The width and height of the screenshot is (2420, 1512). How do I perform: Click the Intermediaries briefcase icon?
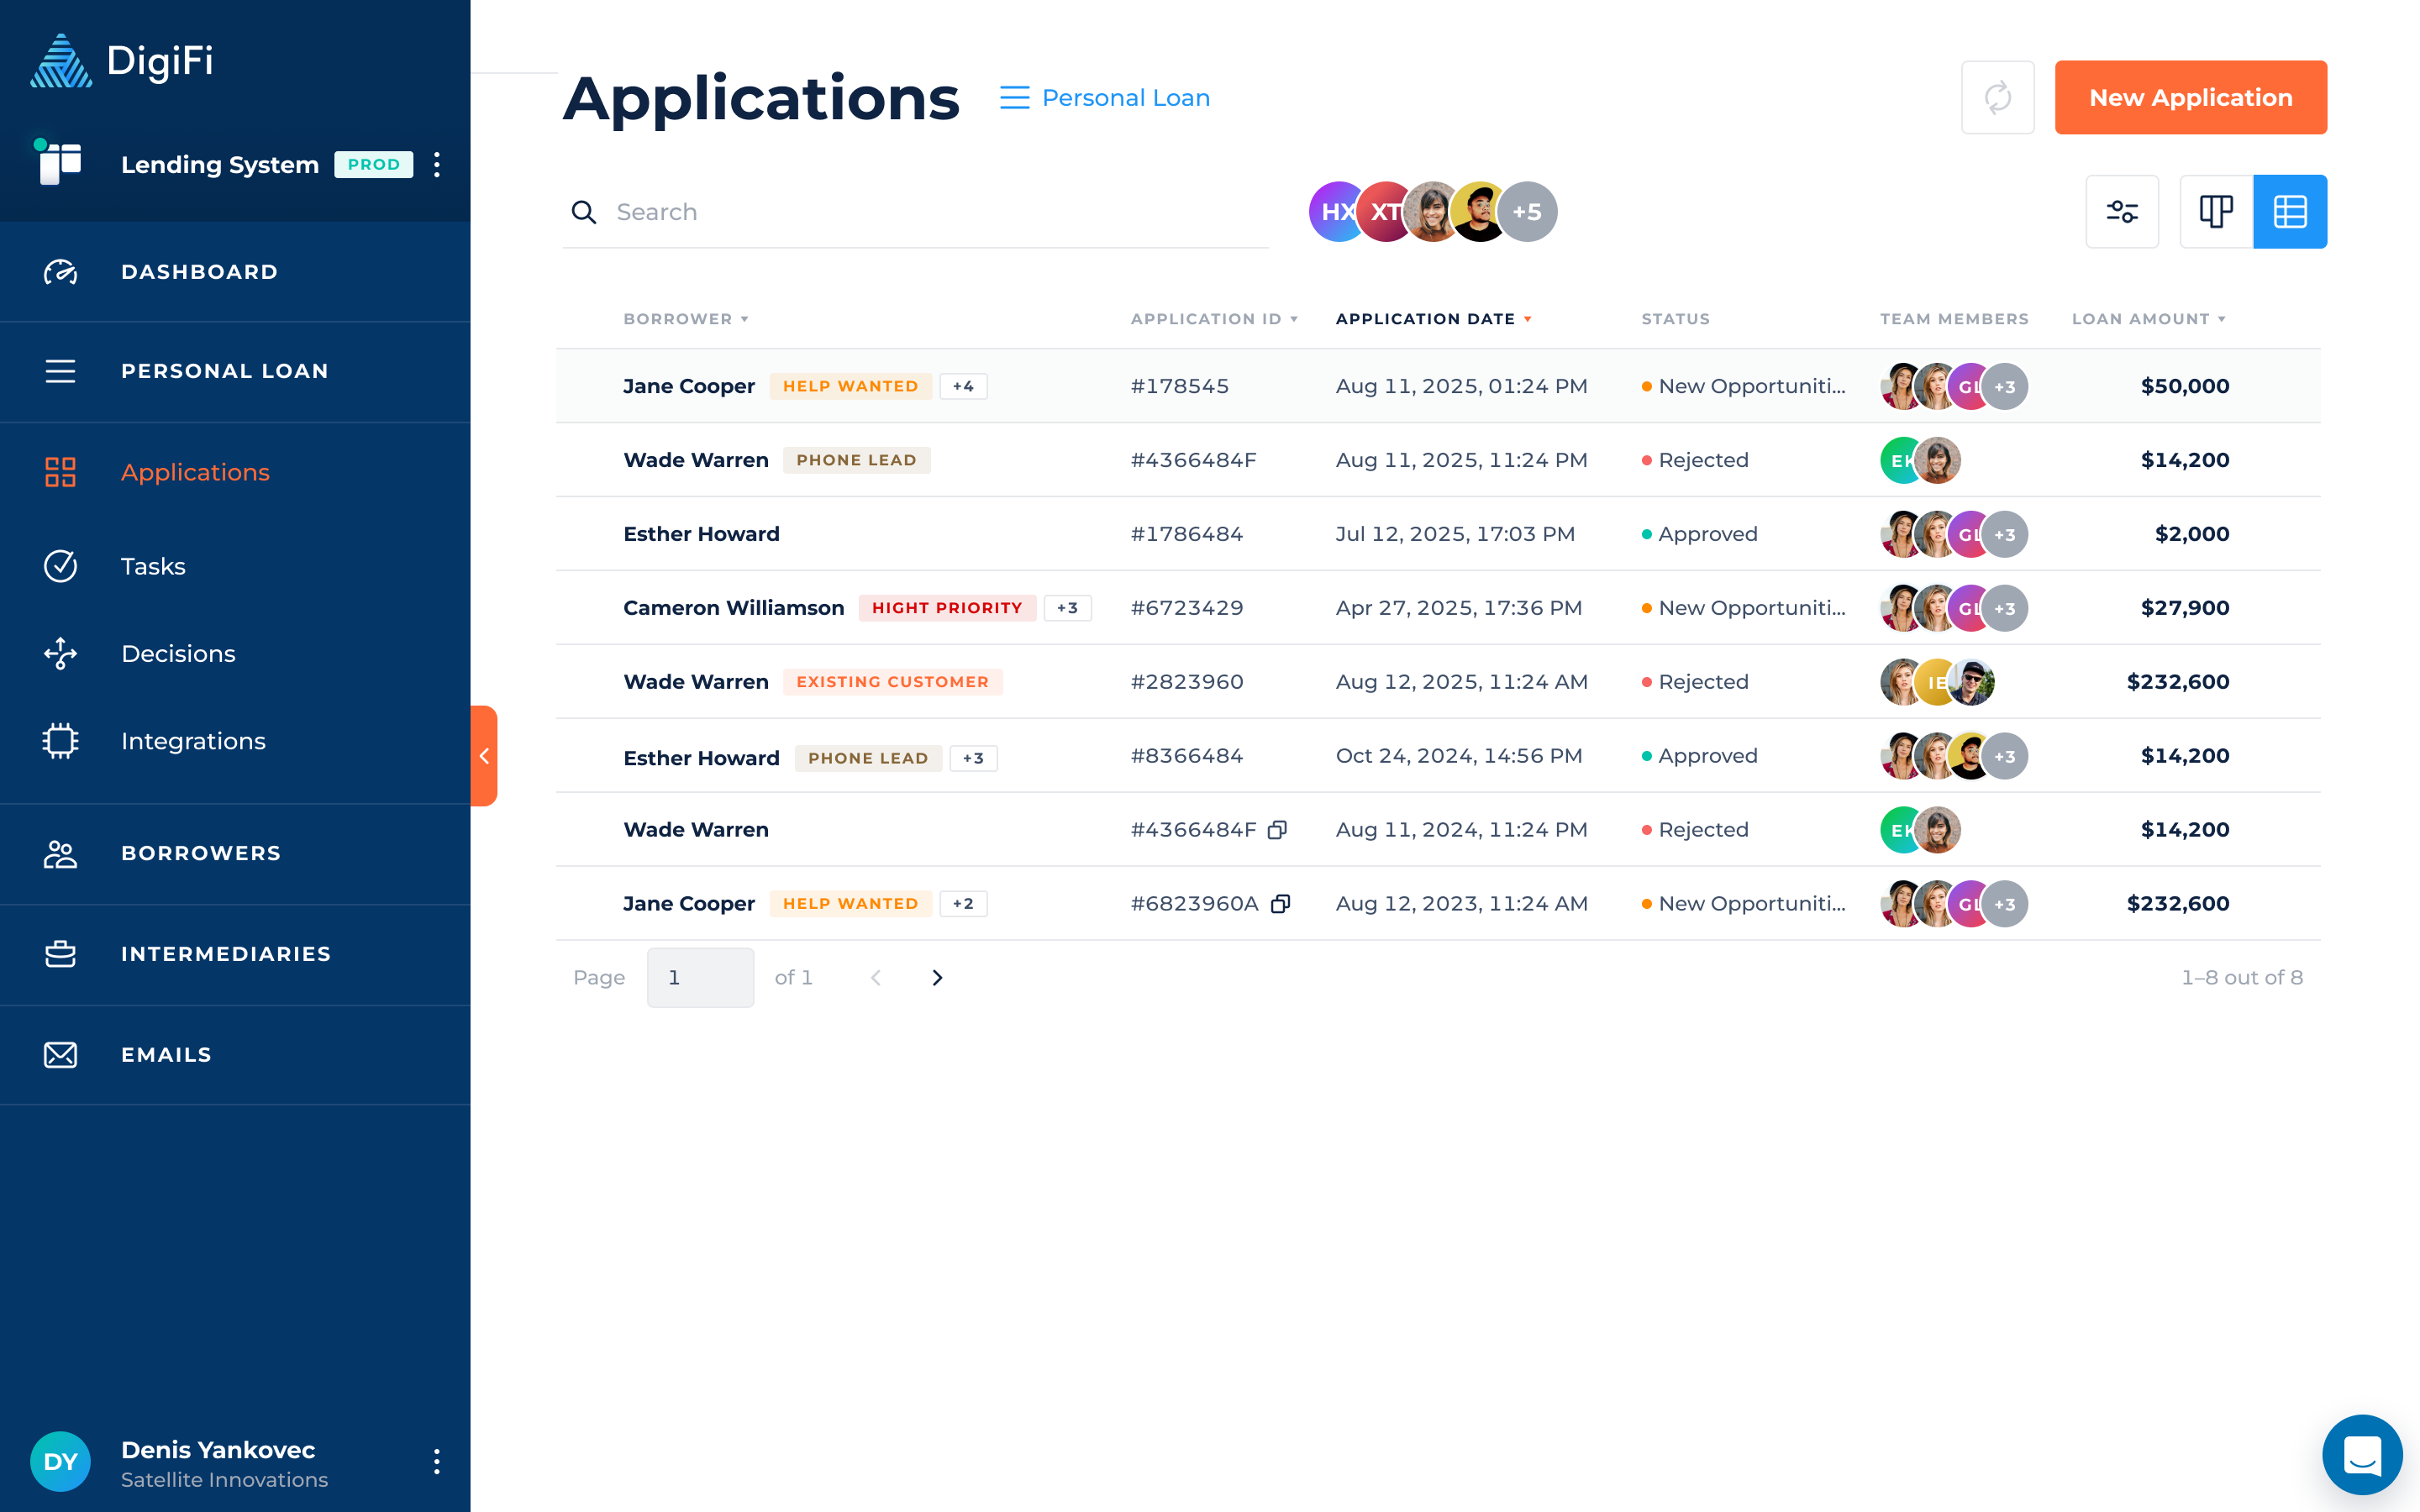coord(60,954)
